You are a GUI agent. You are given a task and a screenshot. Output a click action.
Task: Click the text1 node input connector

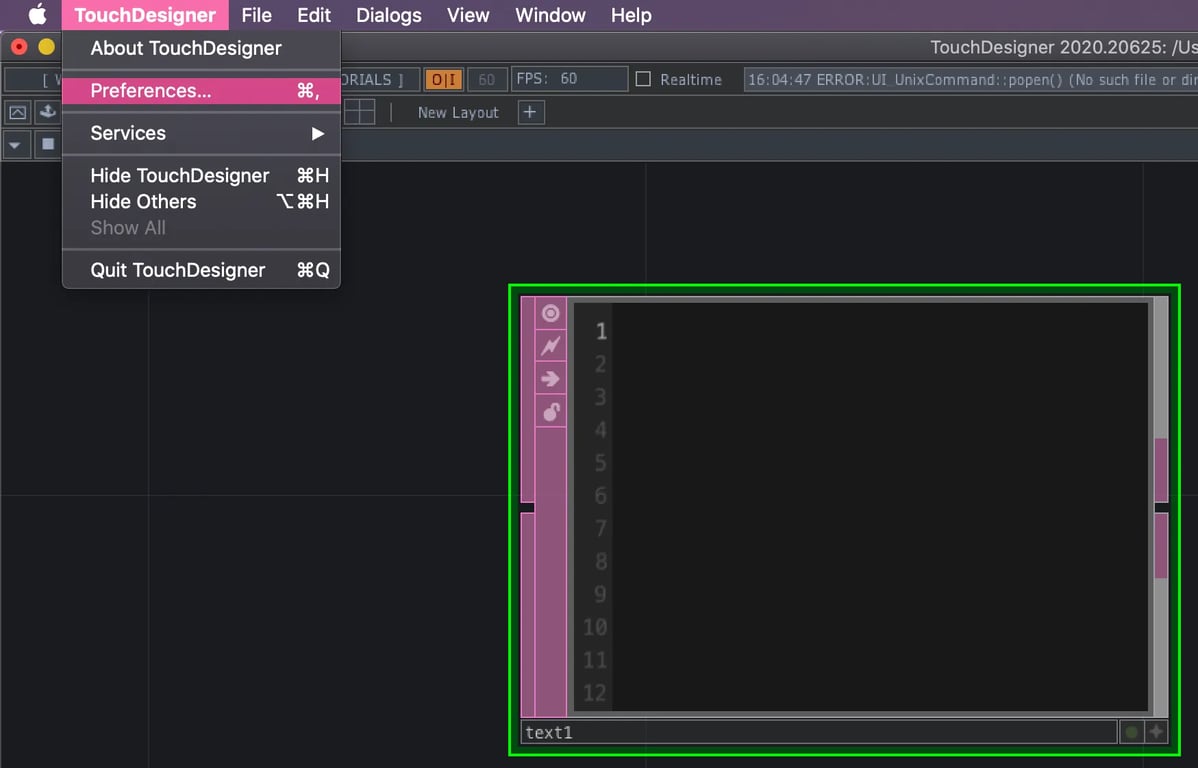pos(527,507)
